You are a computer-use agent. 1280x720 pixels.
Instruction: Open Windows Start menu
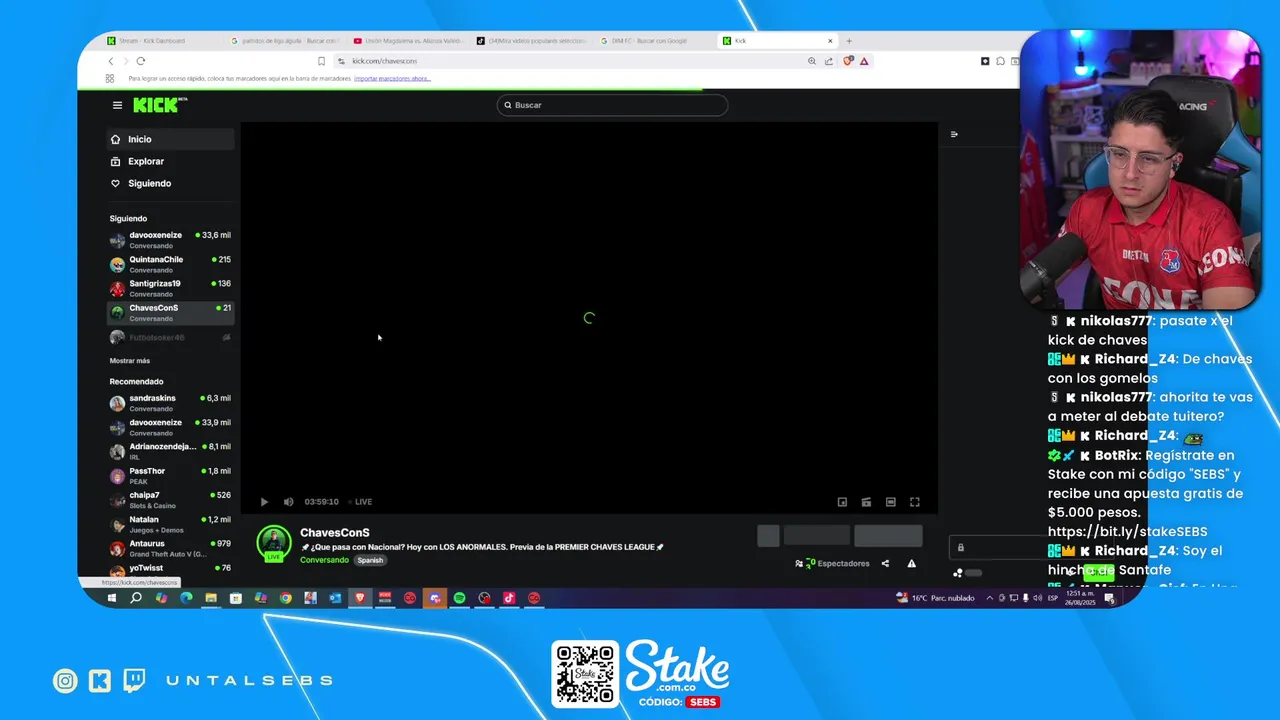coord(111,598)
